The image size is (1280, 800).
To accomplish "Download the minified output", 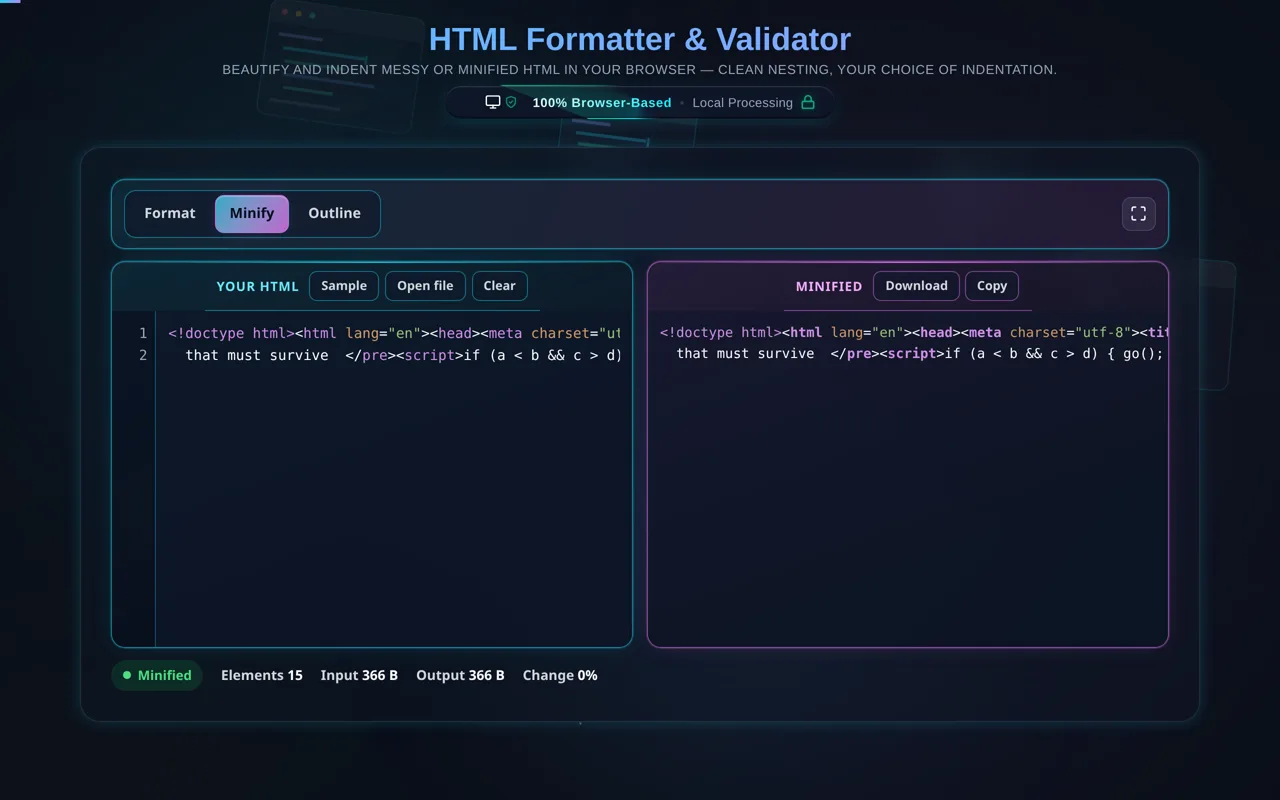I will click(916, 286).
